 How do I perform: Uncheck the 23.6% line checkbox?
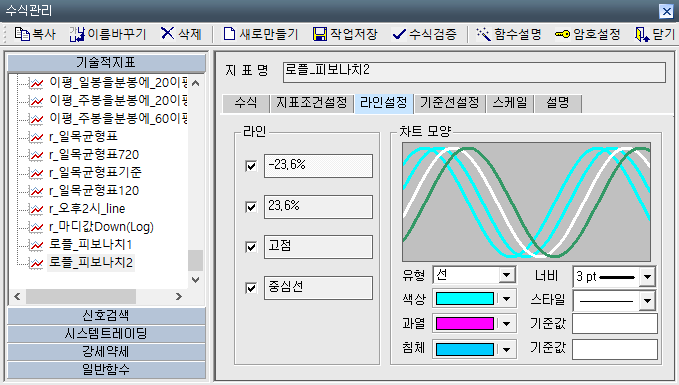tap(251, 207)
